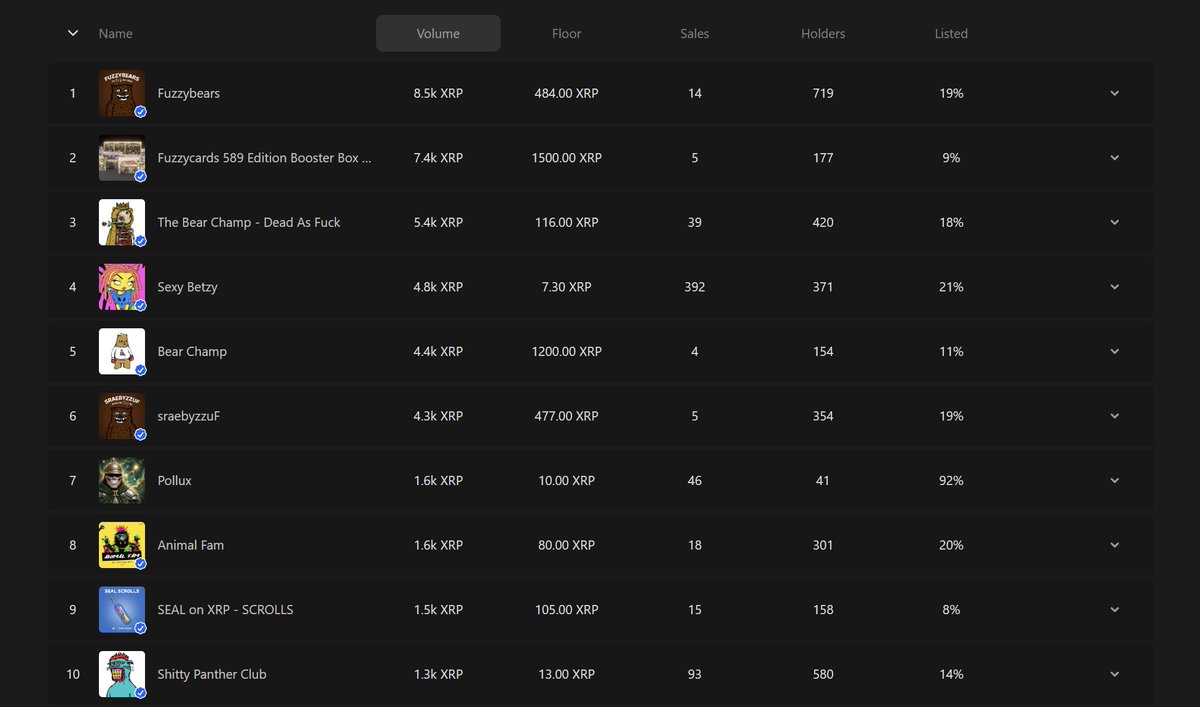The image size is (1200, 707).
Task: Click the chevron beside the Name header
Action: pos(73,33)
